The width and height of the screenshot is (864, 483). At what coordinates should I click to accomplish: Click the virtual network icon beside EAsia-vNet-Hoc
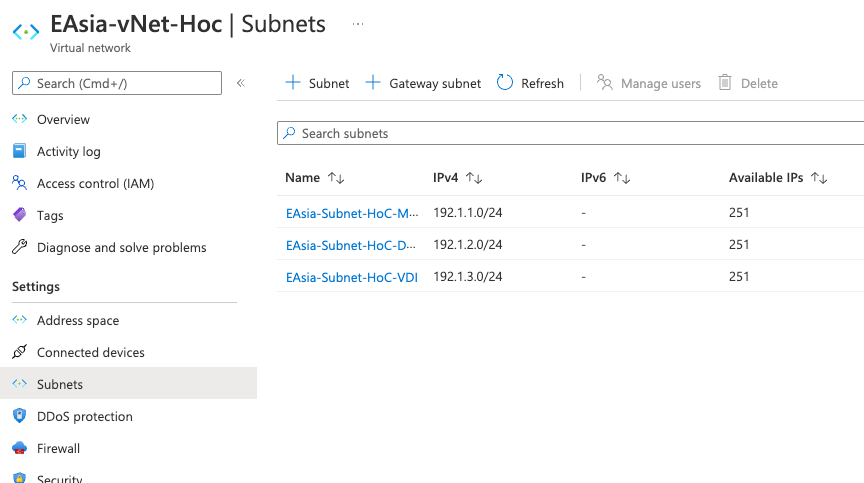pos(26,31)
